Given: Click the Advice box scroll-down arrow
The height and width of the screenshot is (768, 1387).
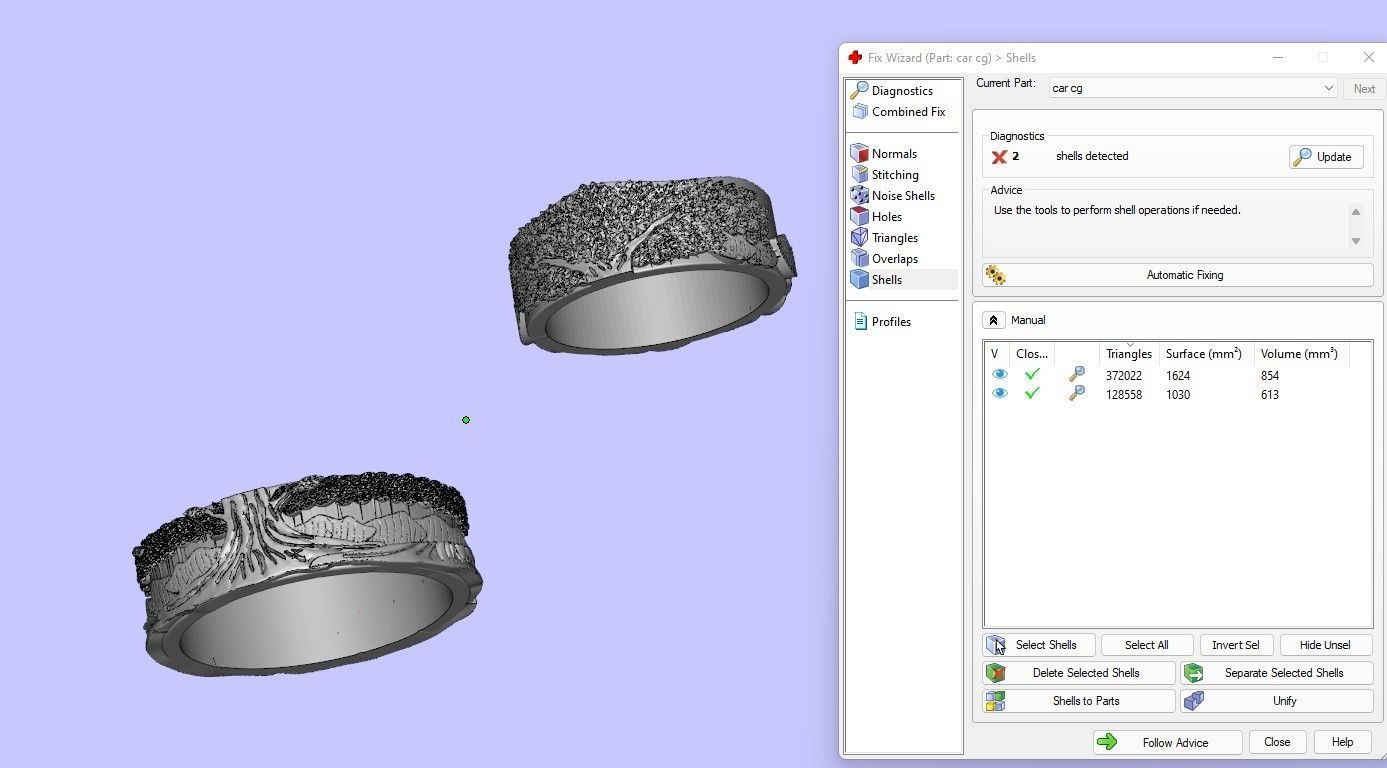Looking at the screenshot, I should (1356, 241).
